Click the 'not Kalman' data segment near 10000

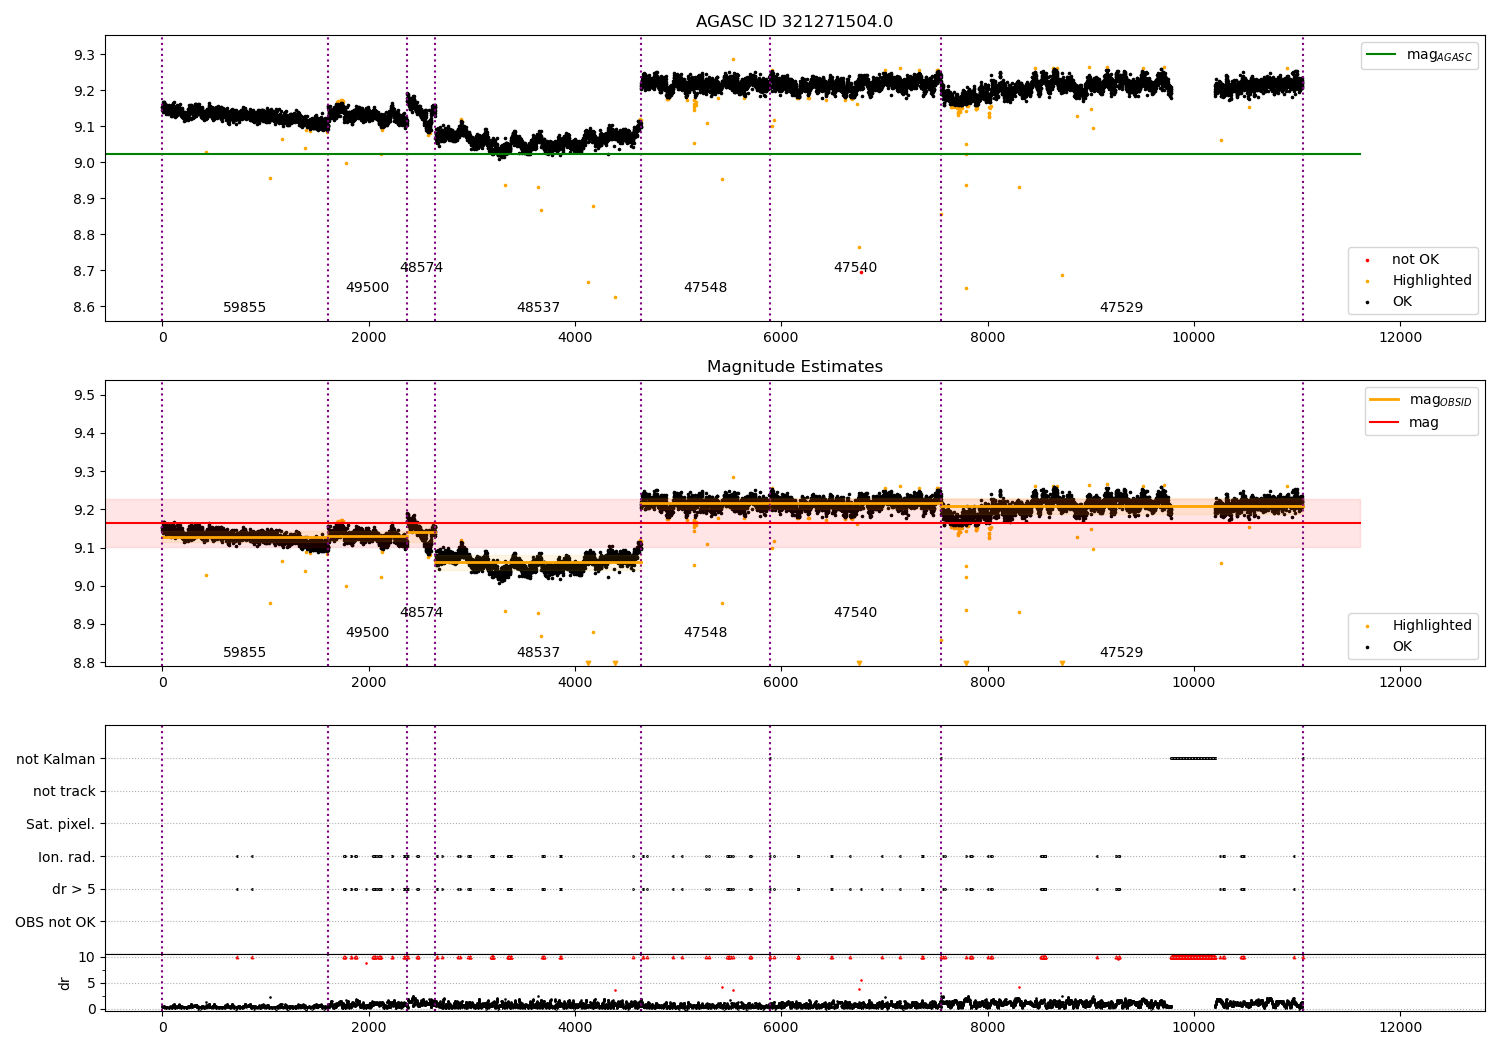pyautogui.click(x=1193, y=759)
